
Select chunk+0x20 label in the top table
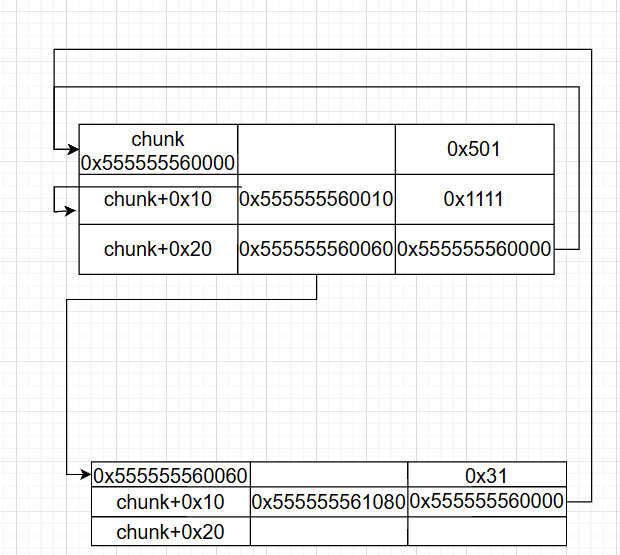[158, 249]
